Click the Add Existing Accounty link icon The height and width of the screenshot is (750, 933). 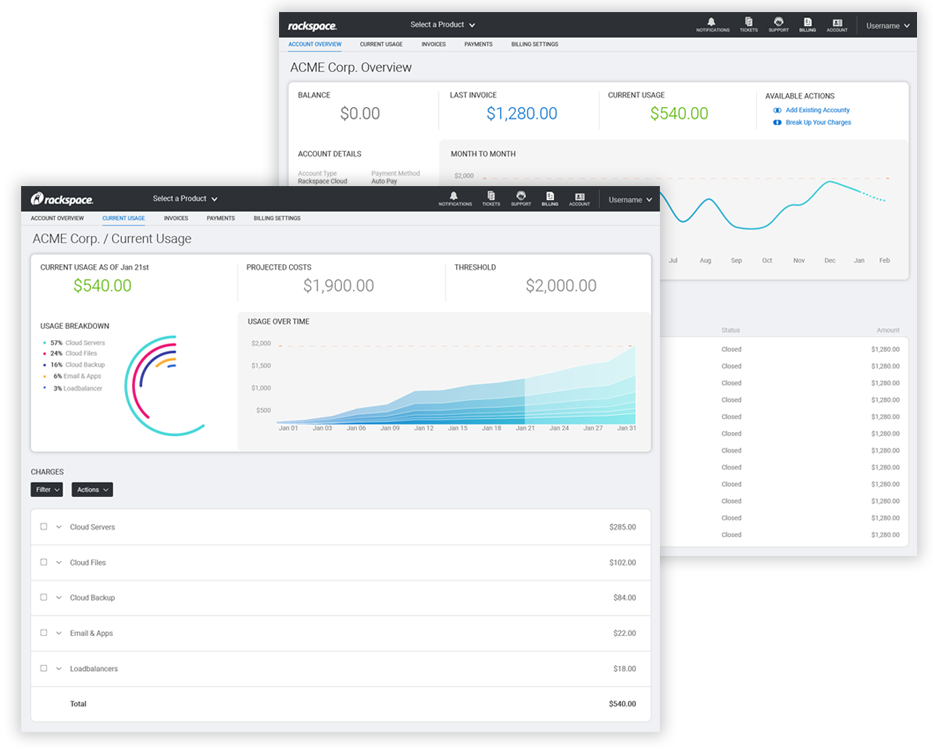[777, 110]
